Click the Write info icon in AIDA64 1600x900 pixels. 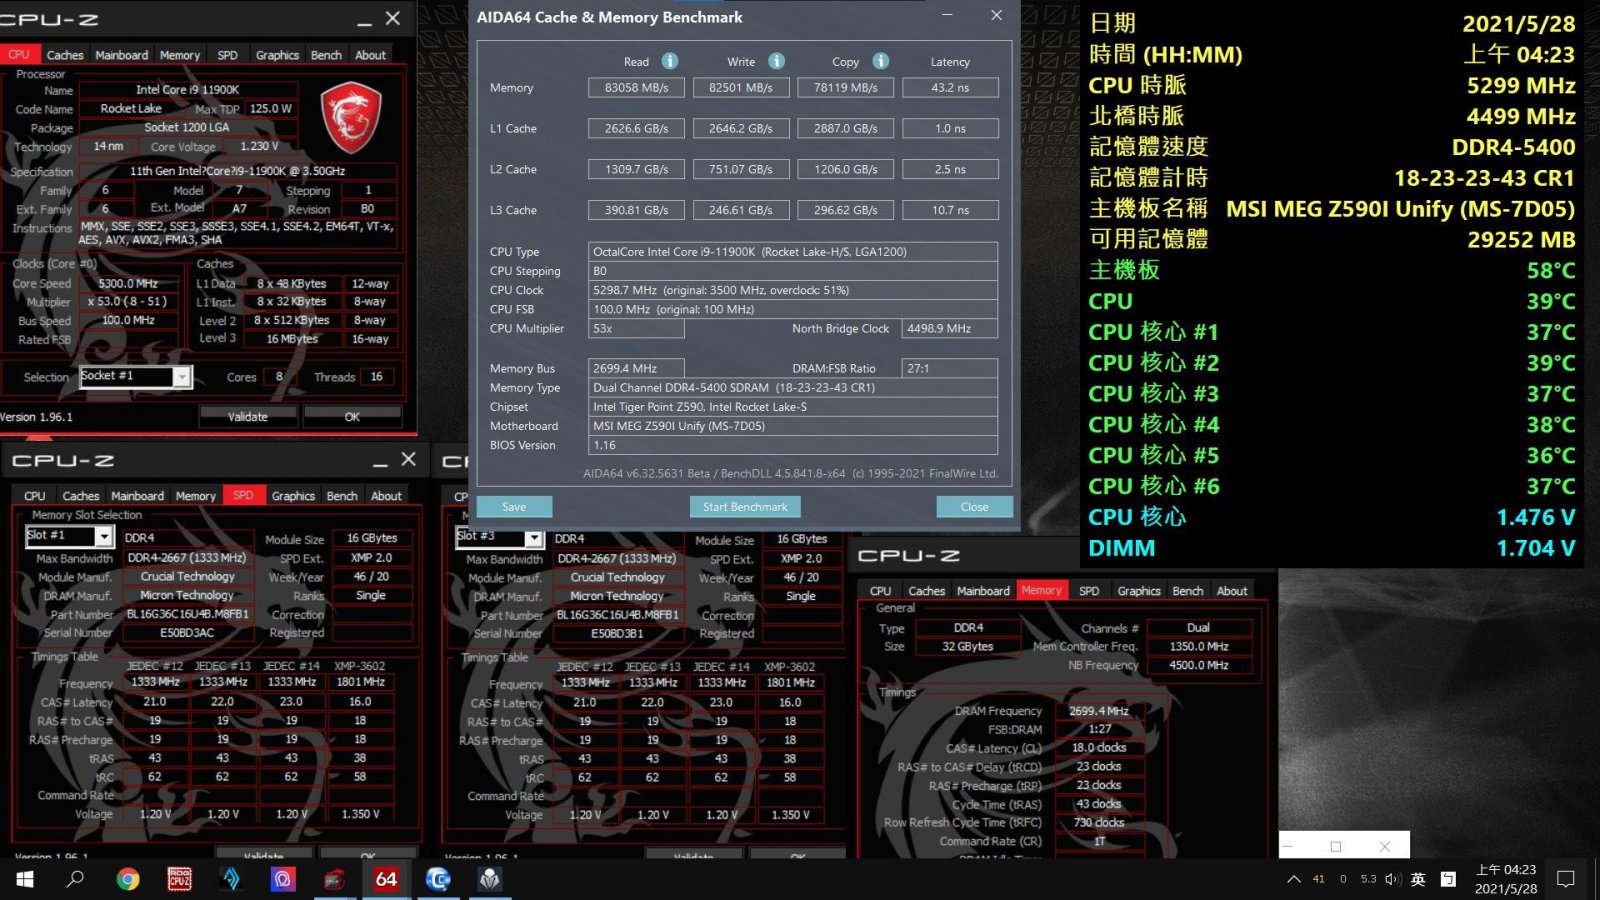tap(776, 61)
